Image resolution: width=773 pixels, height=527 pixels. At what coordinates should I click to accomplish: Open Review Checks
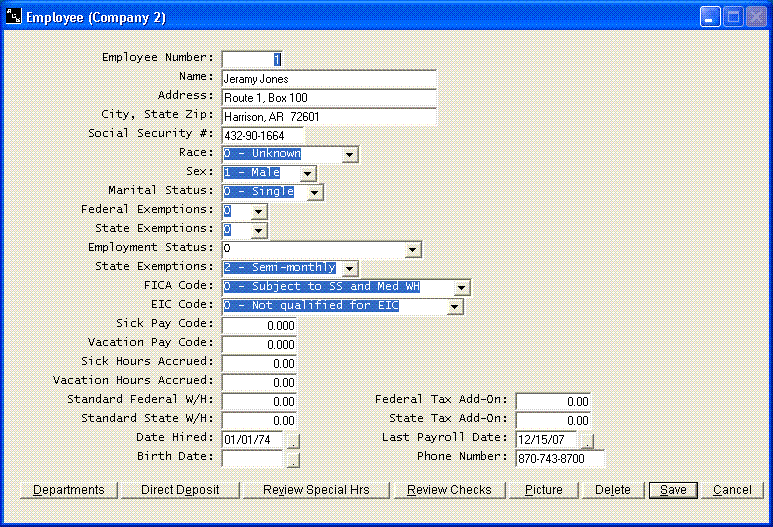point(449,490)
